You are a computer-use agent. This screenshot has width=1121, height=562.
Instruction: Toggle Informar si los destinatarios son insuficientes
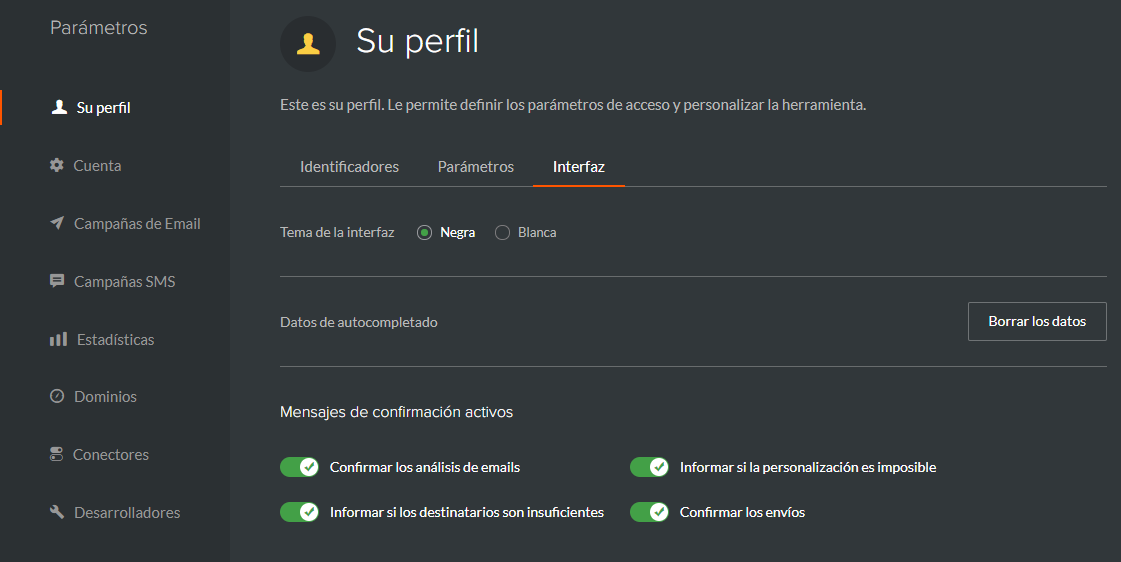pos(300,512)
